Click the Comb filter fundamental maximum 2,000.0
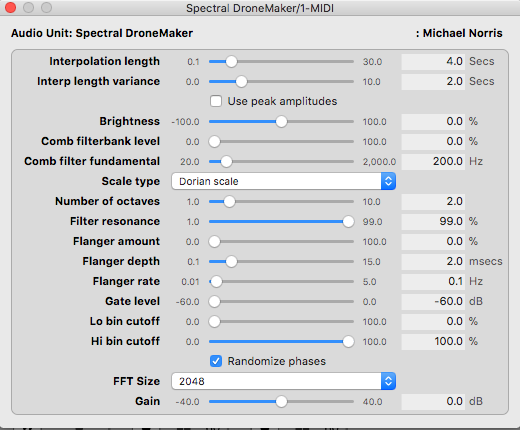Viewport: 520px width, 430px height. pos(379,162)
